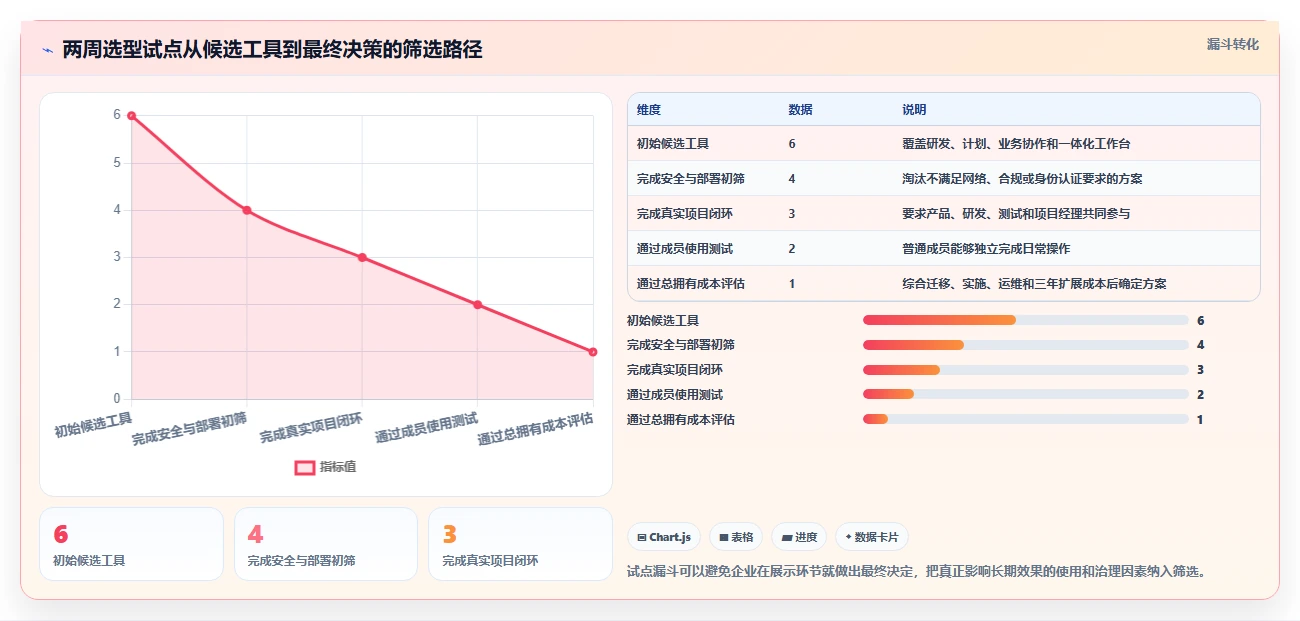Select the 进度 tag

coord(799,537)
